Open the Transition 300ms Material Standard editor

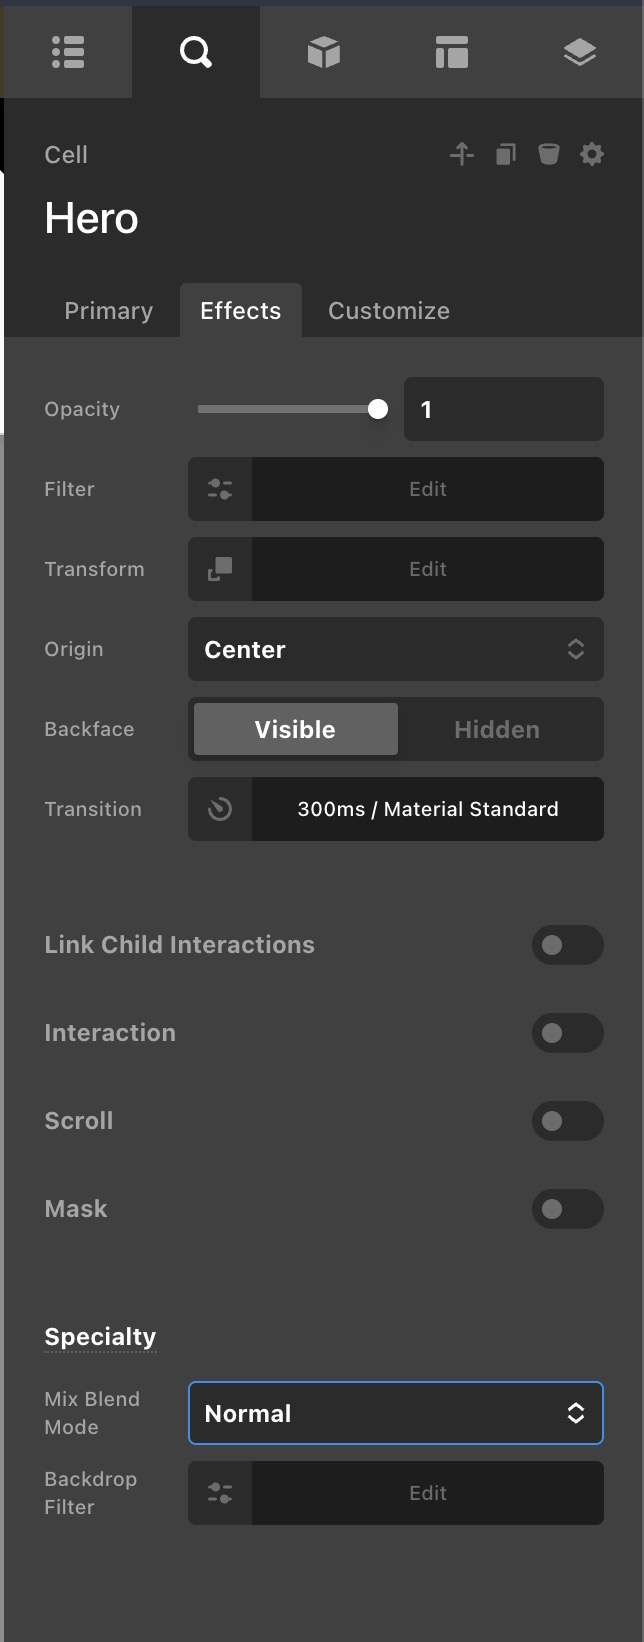pyautogui.click(x=396, y=809)
